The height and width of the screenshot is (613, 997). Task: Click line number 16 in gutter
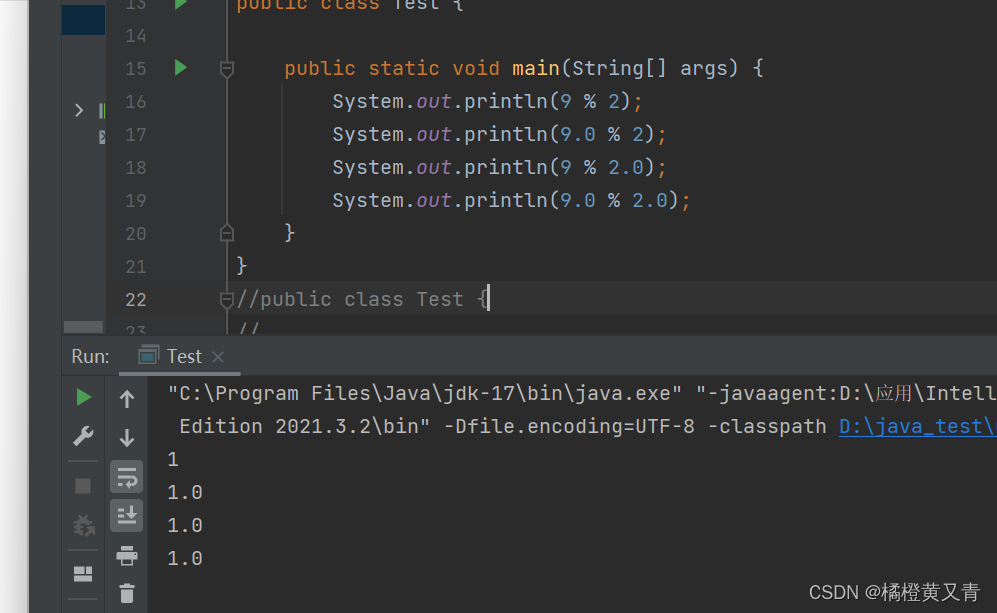point(135,102)
